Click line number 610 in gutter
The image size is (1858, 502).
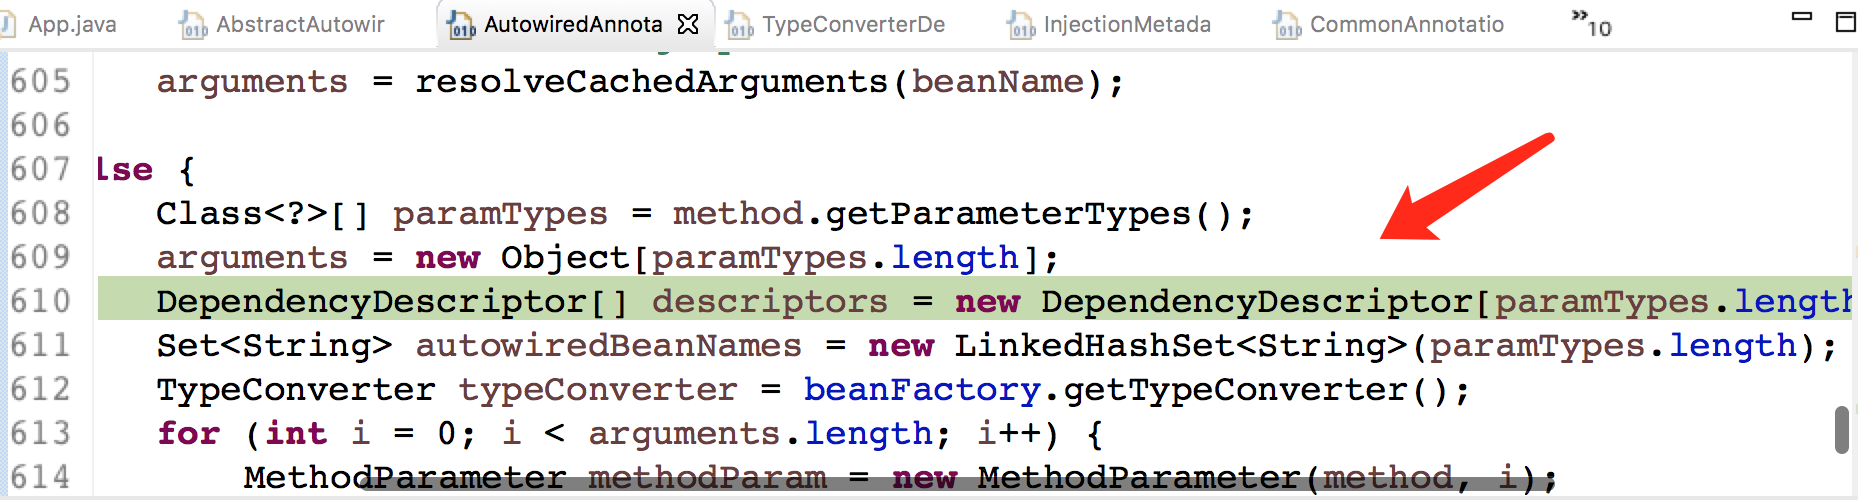click(41, 301)
